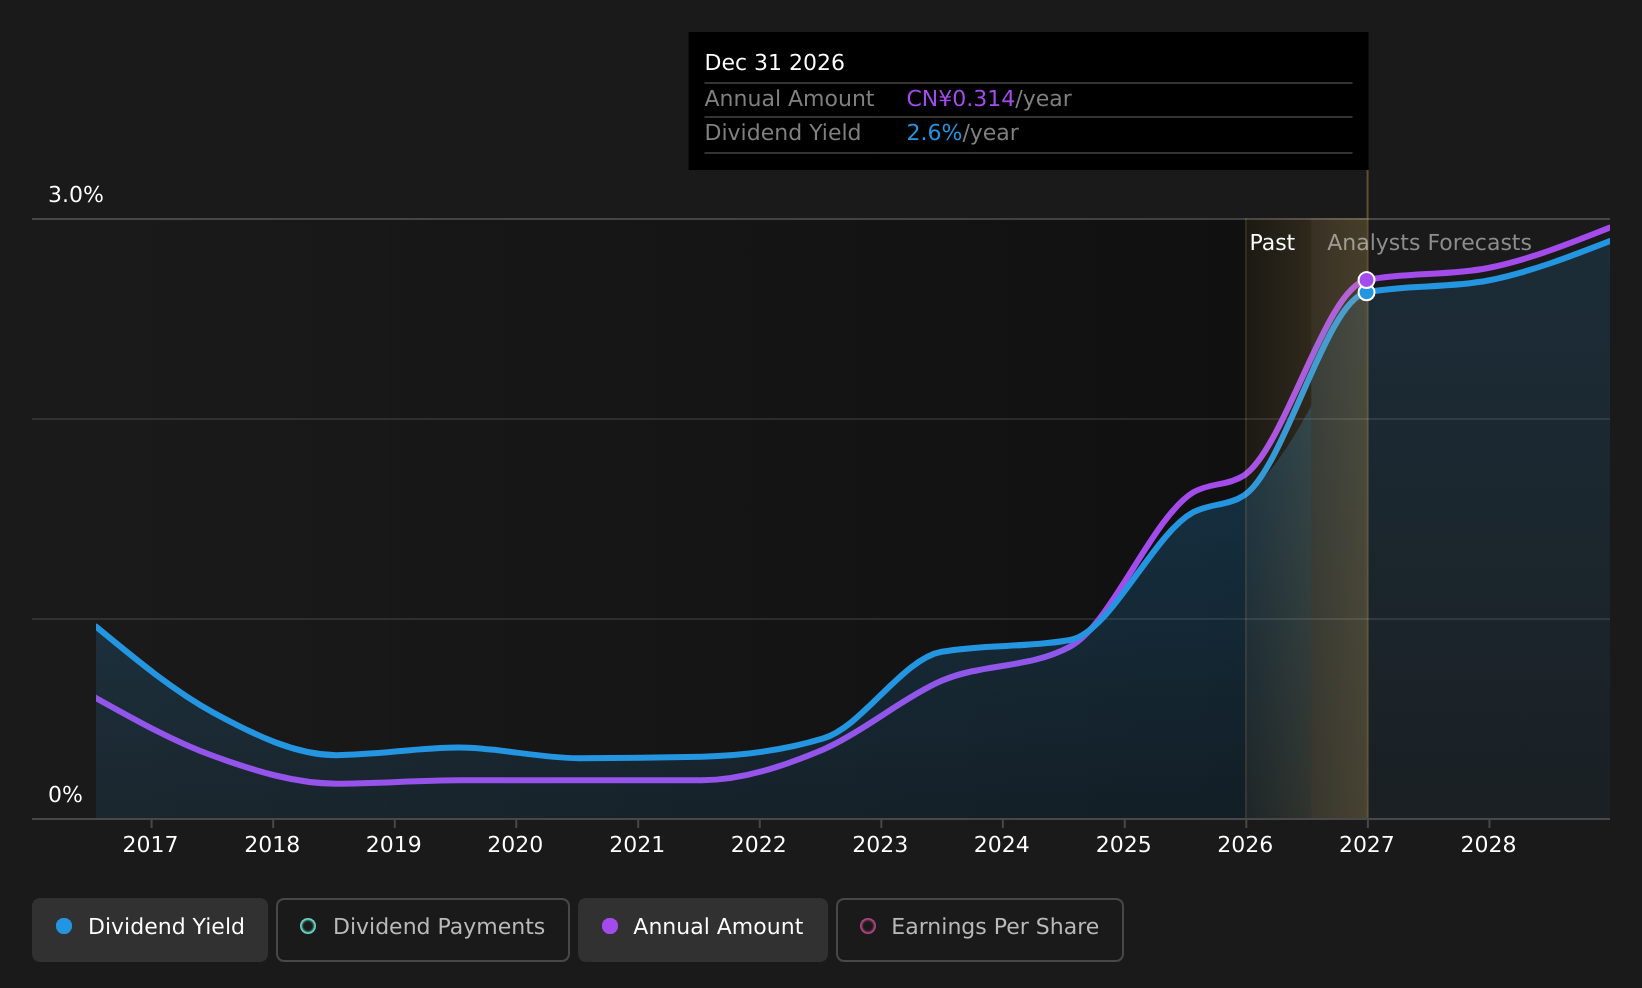Toggle the Annual Amount legend series

pos(703,929)
